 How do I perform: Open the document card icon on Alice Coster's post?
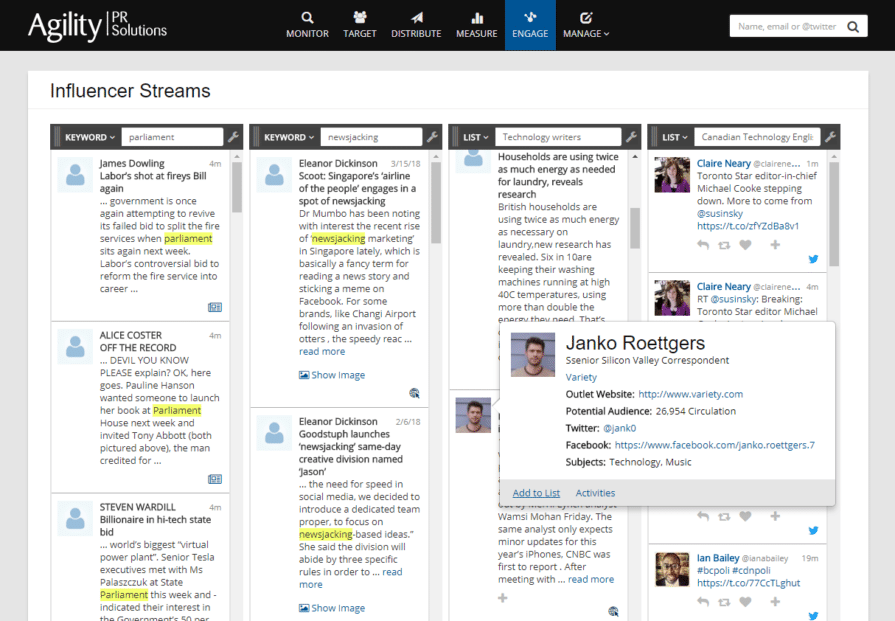(215, 480)
